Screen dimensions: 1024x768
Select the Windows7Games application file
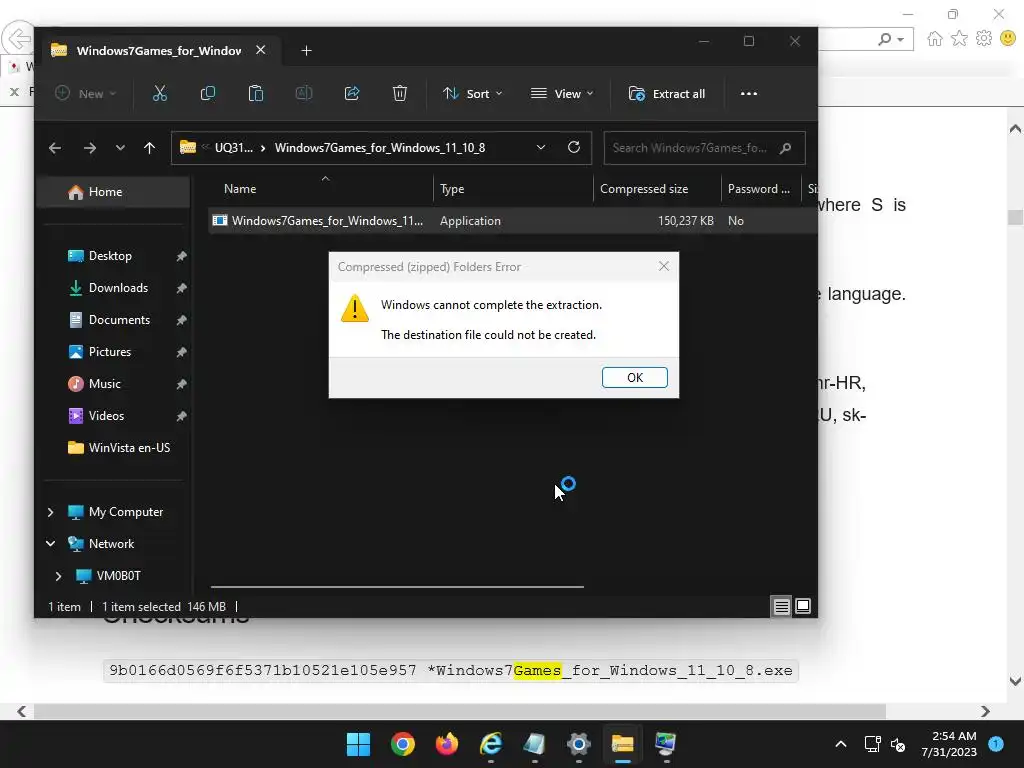[x=513, y=221]
